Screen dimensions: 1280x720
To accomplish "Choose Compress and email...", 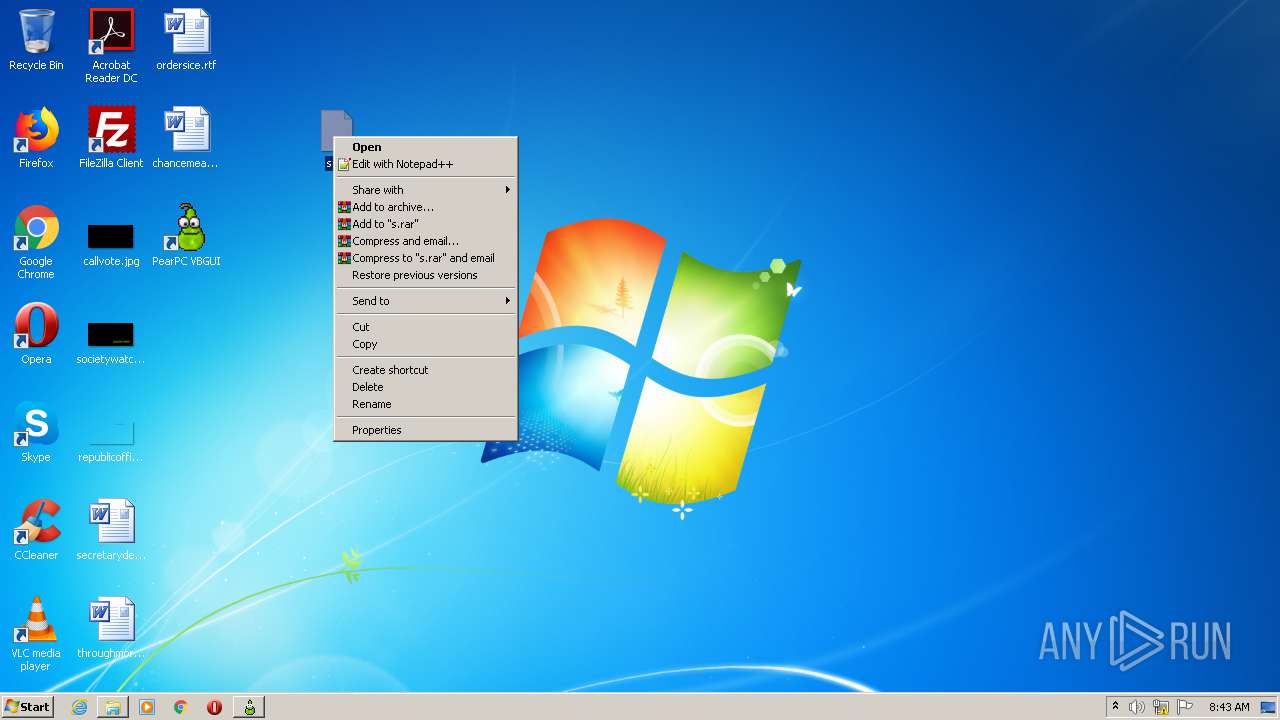I will click(x=425, y=241).
